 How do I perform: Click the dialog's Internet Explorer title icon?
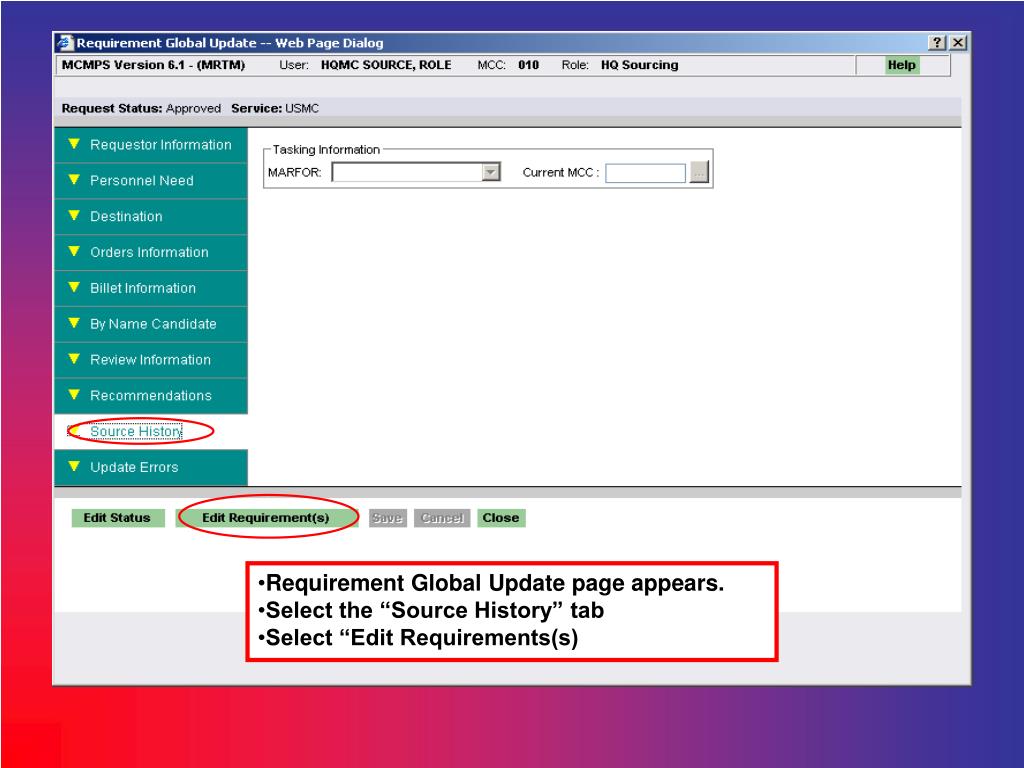coord(65,43)
